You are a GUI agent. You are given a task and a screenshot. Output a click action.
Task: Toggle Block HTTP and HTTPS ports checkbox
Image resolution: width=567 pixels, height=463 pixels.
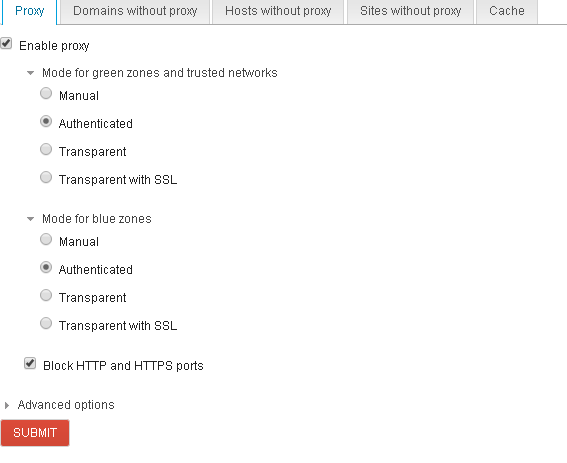click(x=30, y=363)
